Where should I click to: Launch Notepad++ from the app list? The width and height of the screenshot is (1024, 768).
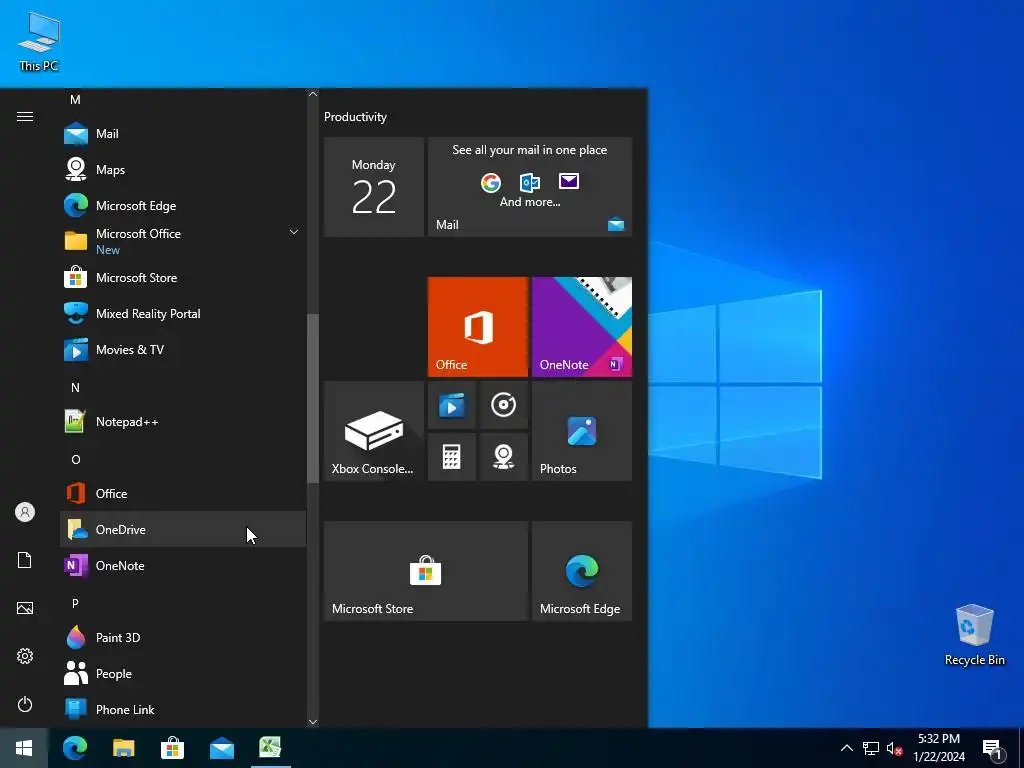183,422
